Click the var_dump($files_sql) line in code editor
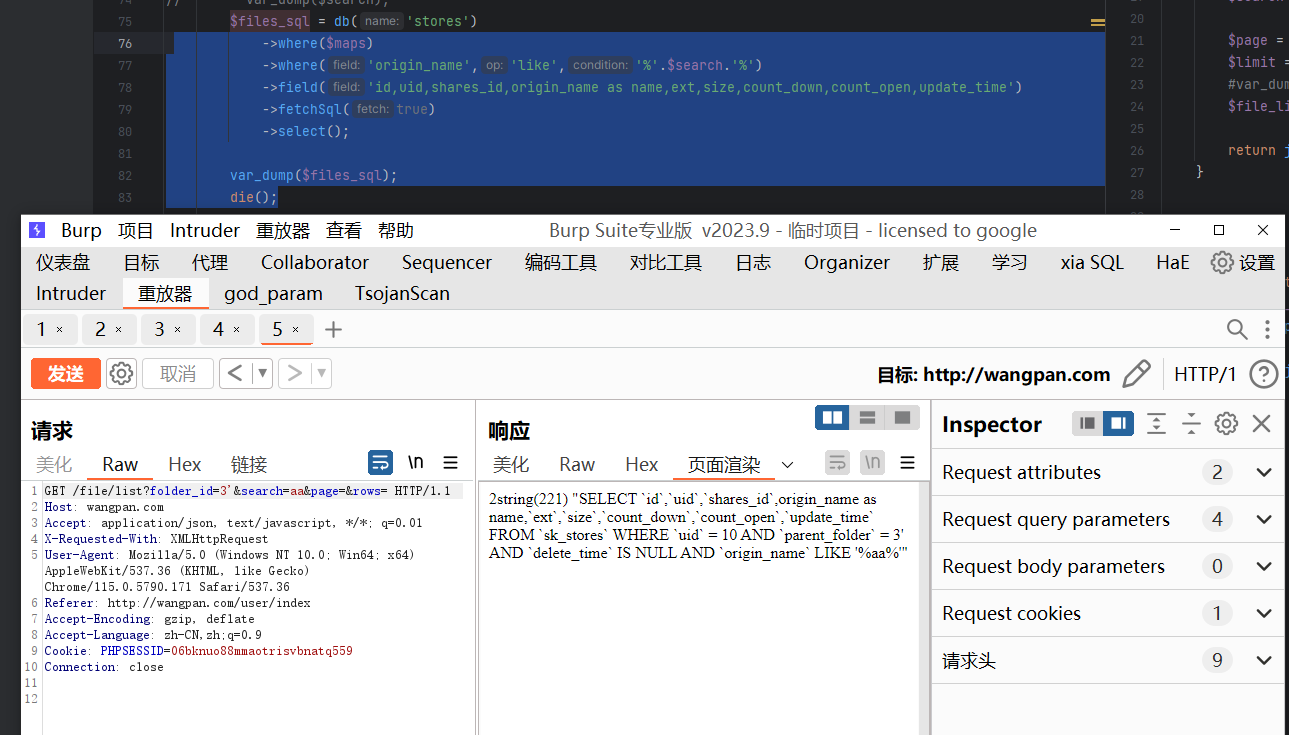This screenshot has width=1289, height=735. click(313, 175)
